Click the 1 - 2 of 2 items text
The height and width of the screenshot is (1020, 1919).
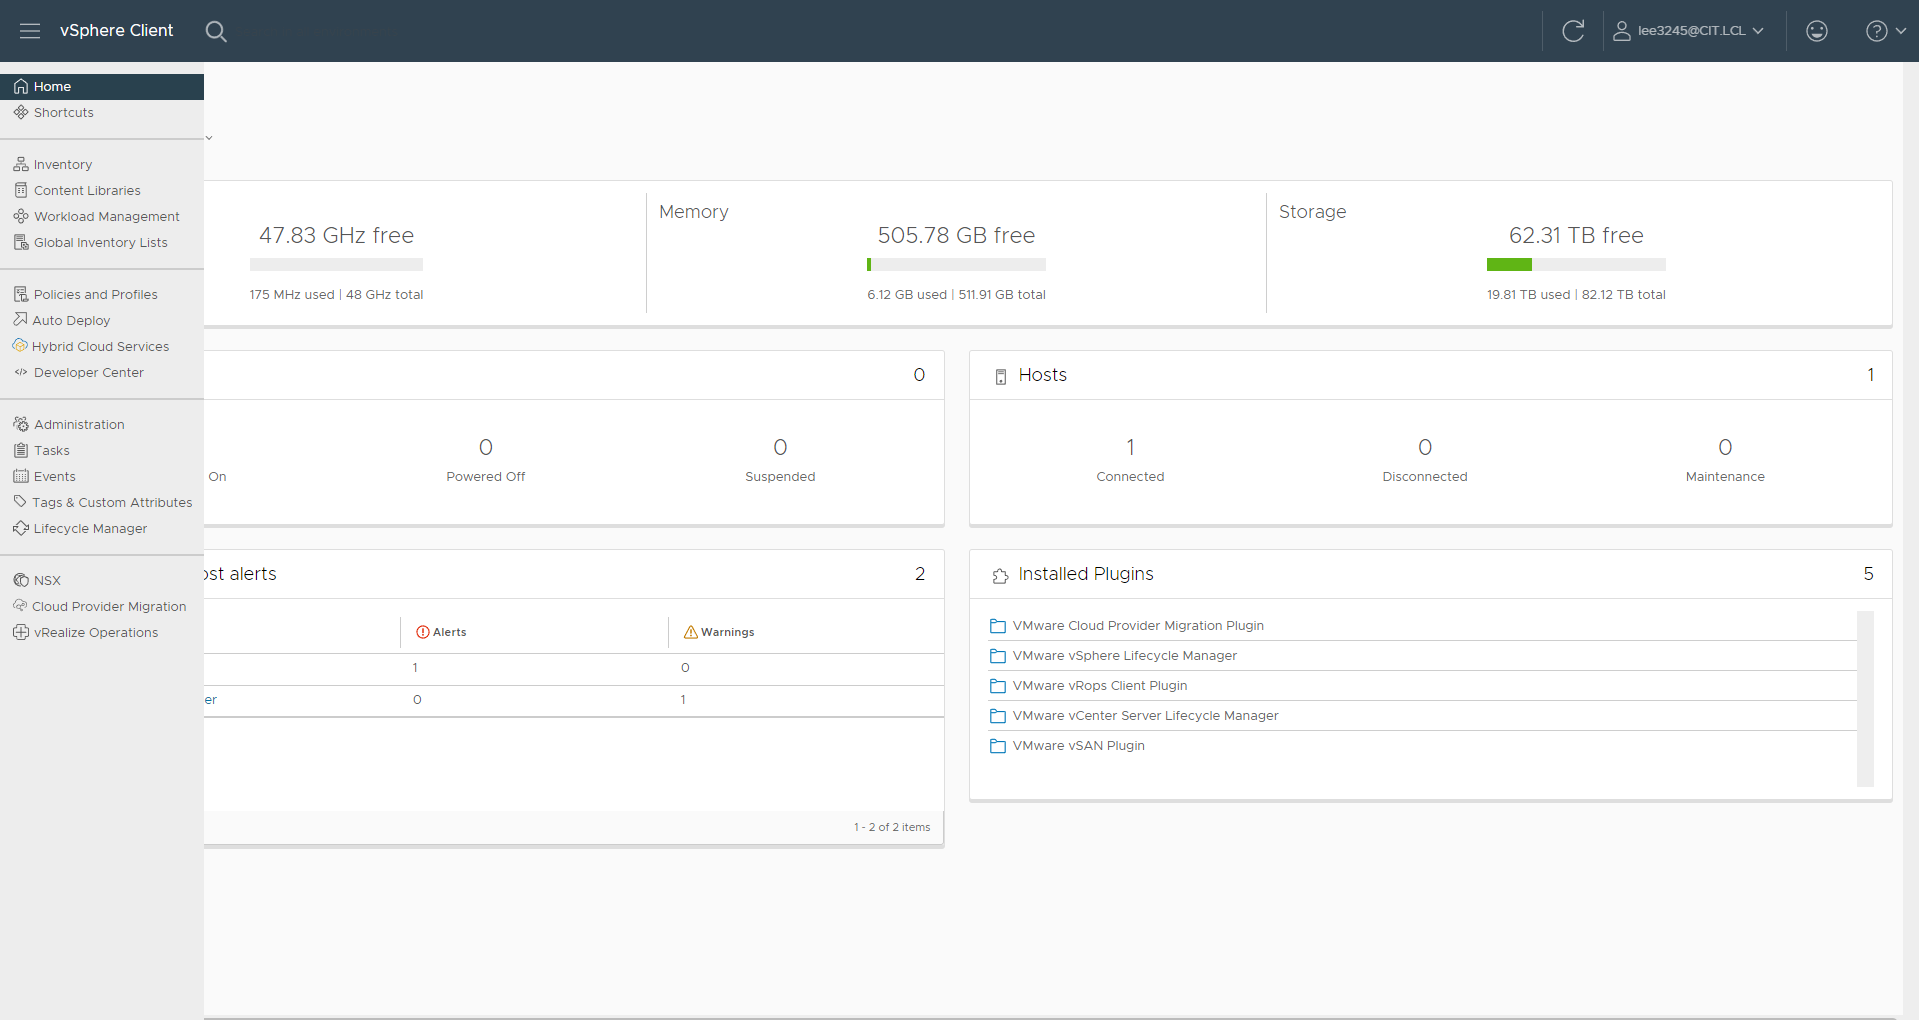coord(892,827)
